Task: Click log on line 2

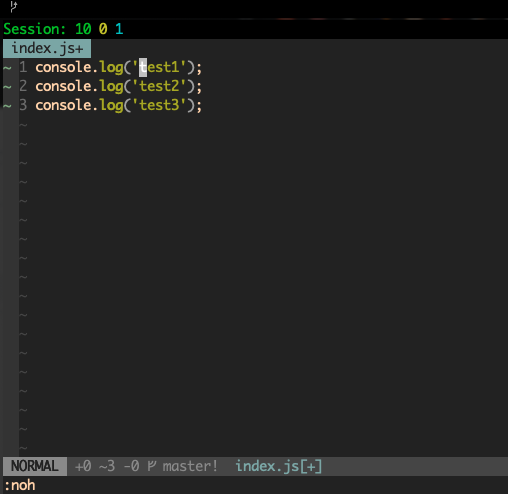Action: coord(111,87)
